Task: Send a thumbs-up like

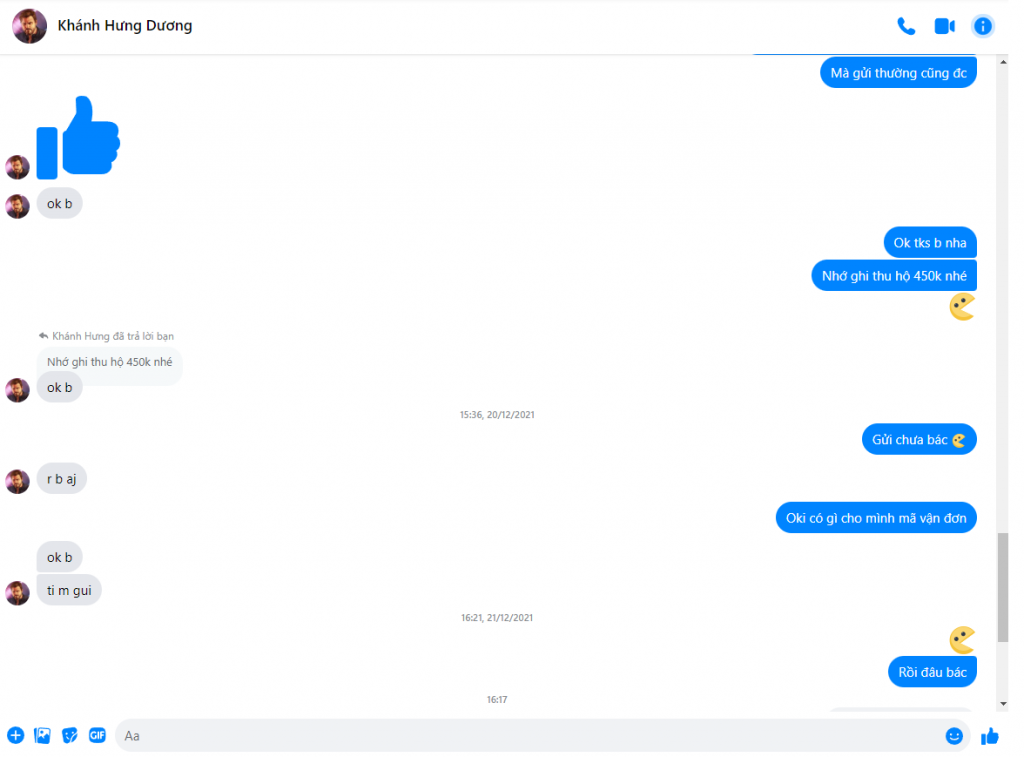Action: point(989,736)
